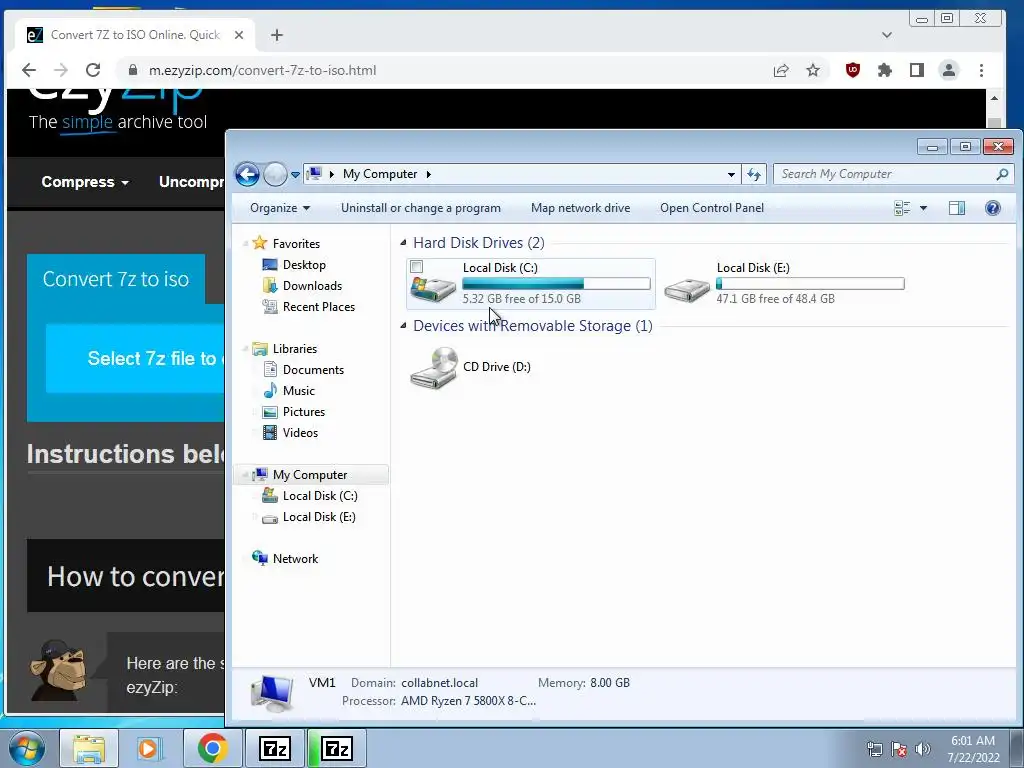This screenshot has height=768, width=1024.
Task: Click the Explorer forward arrow button
Action: pos(275,174)
